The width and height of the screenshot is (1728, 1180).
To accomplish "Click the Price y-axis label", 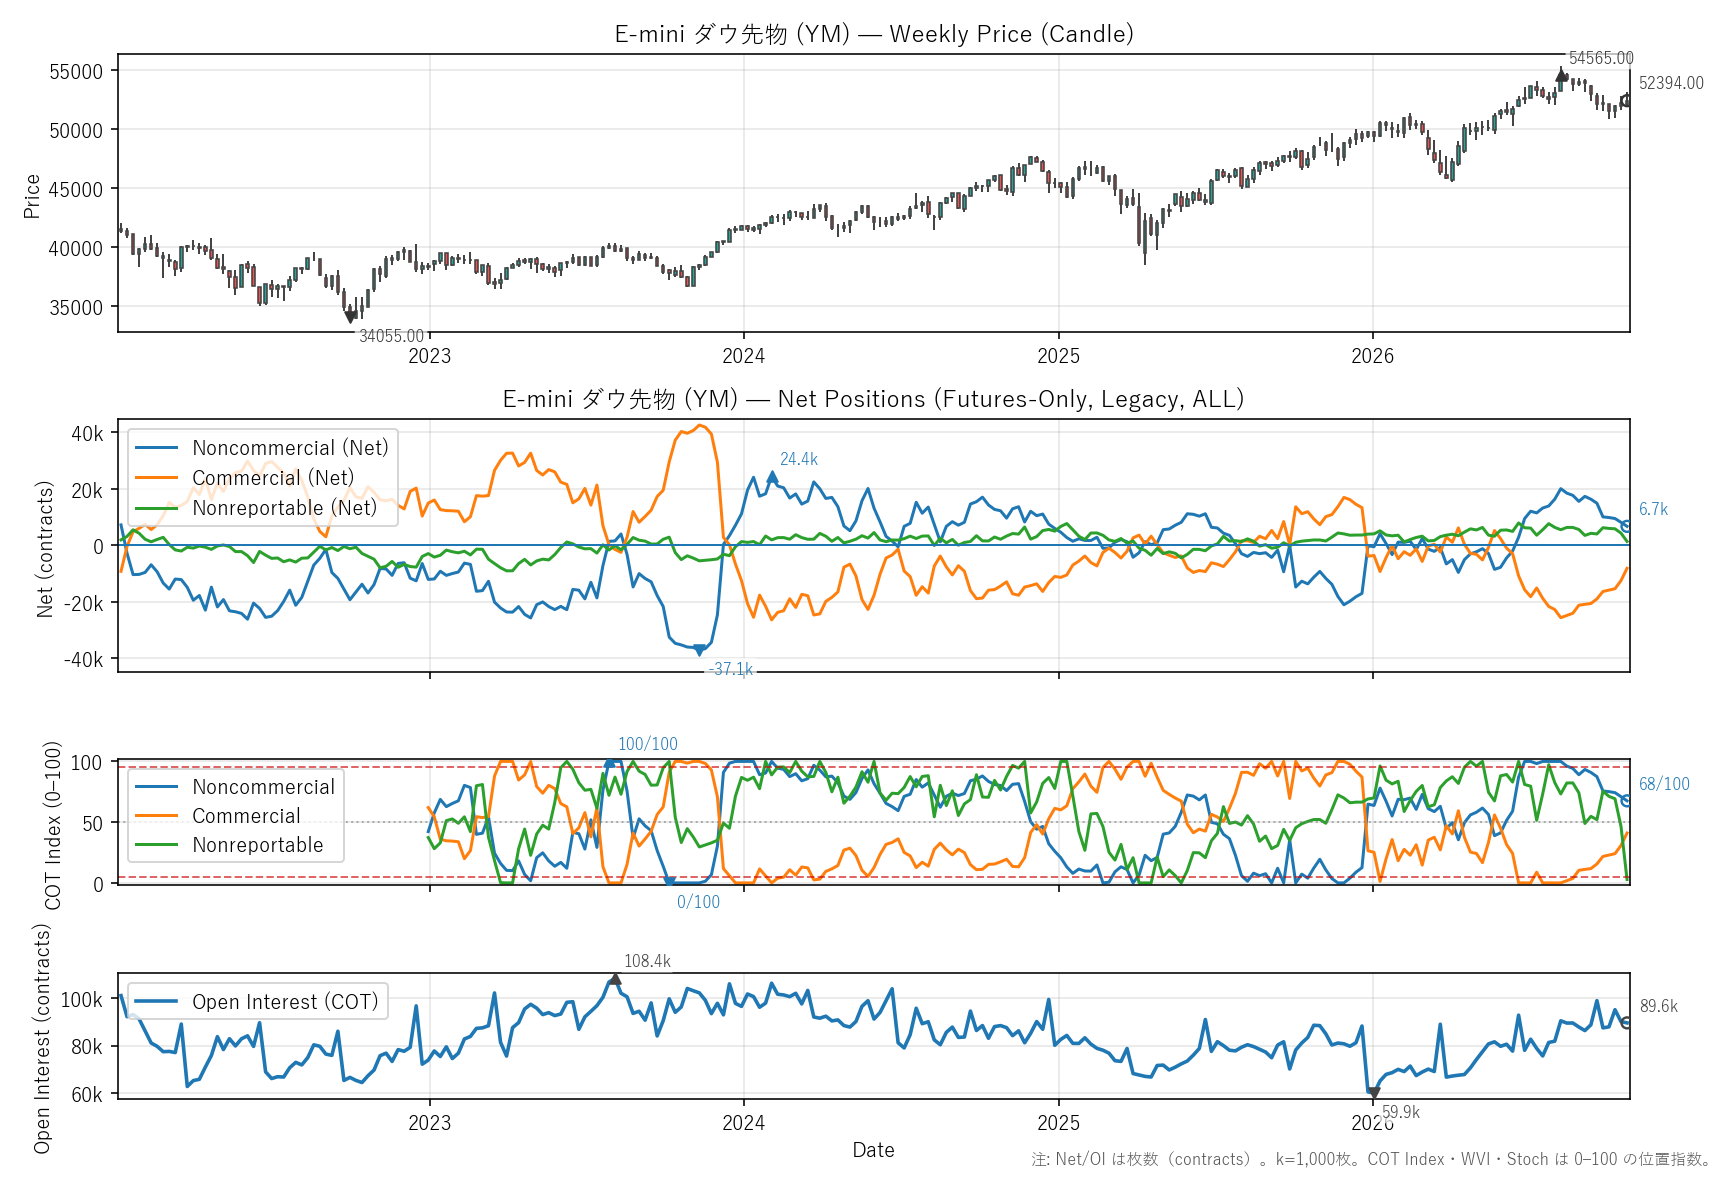I will [32, 196].
